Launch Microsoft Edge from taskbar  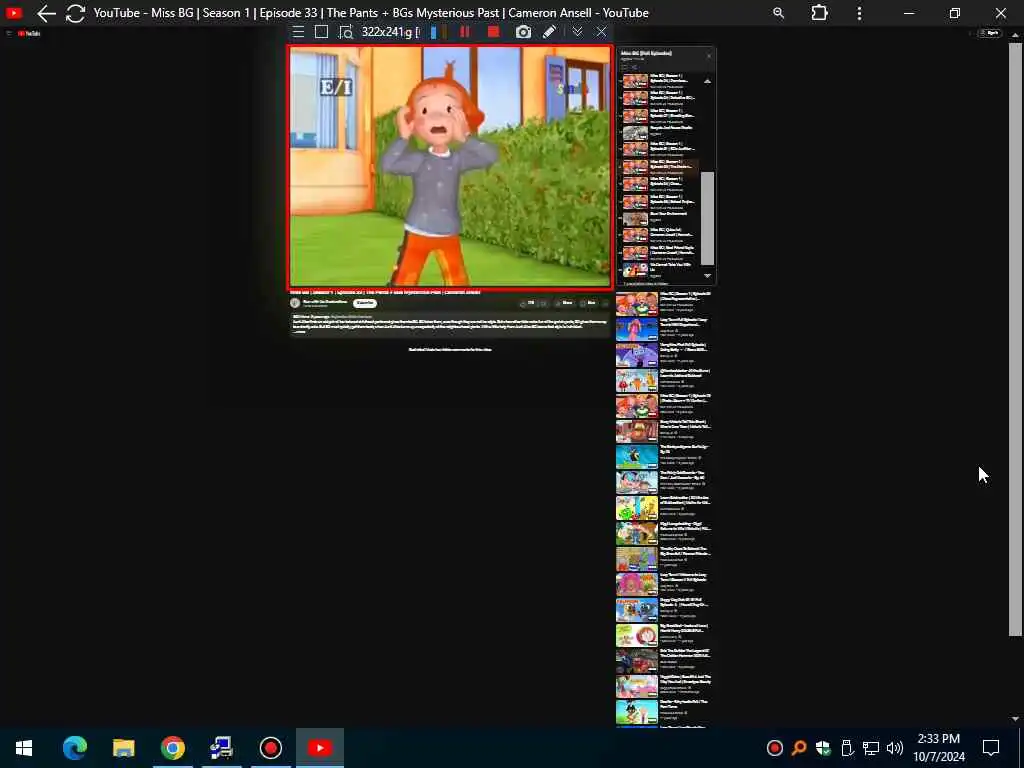pos(74,748)
